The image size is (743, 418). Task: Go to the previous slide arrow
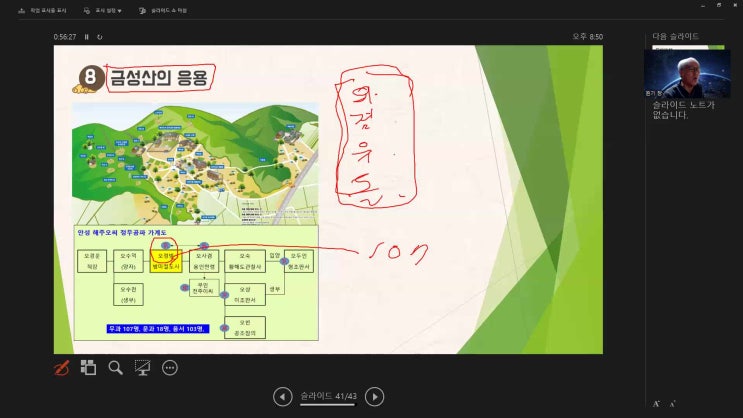point(283,397)
